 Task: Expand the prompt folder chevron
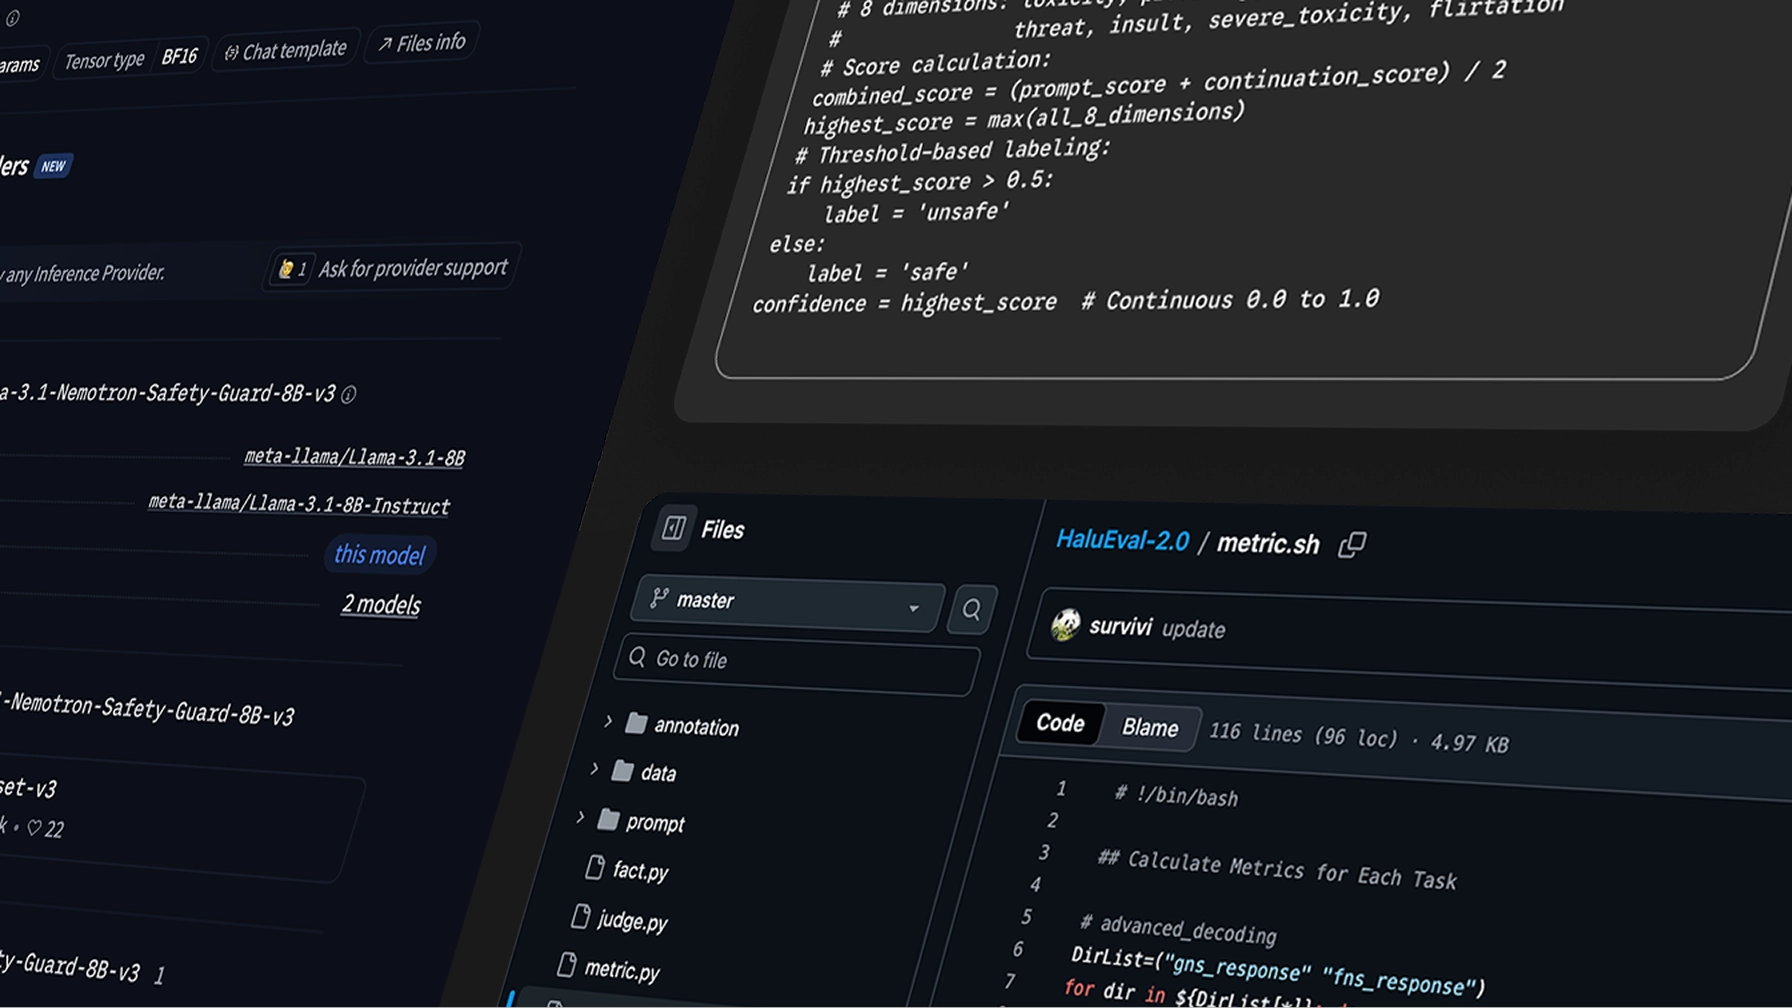coord(580,817)
